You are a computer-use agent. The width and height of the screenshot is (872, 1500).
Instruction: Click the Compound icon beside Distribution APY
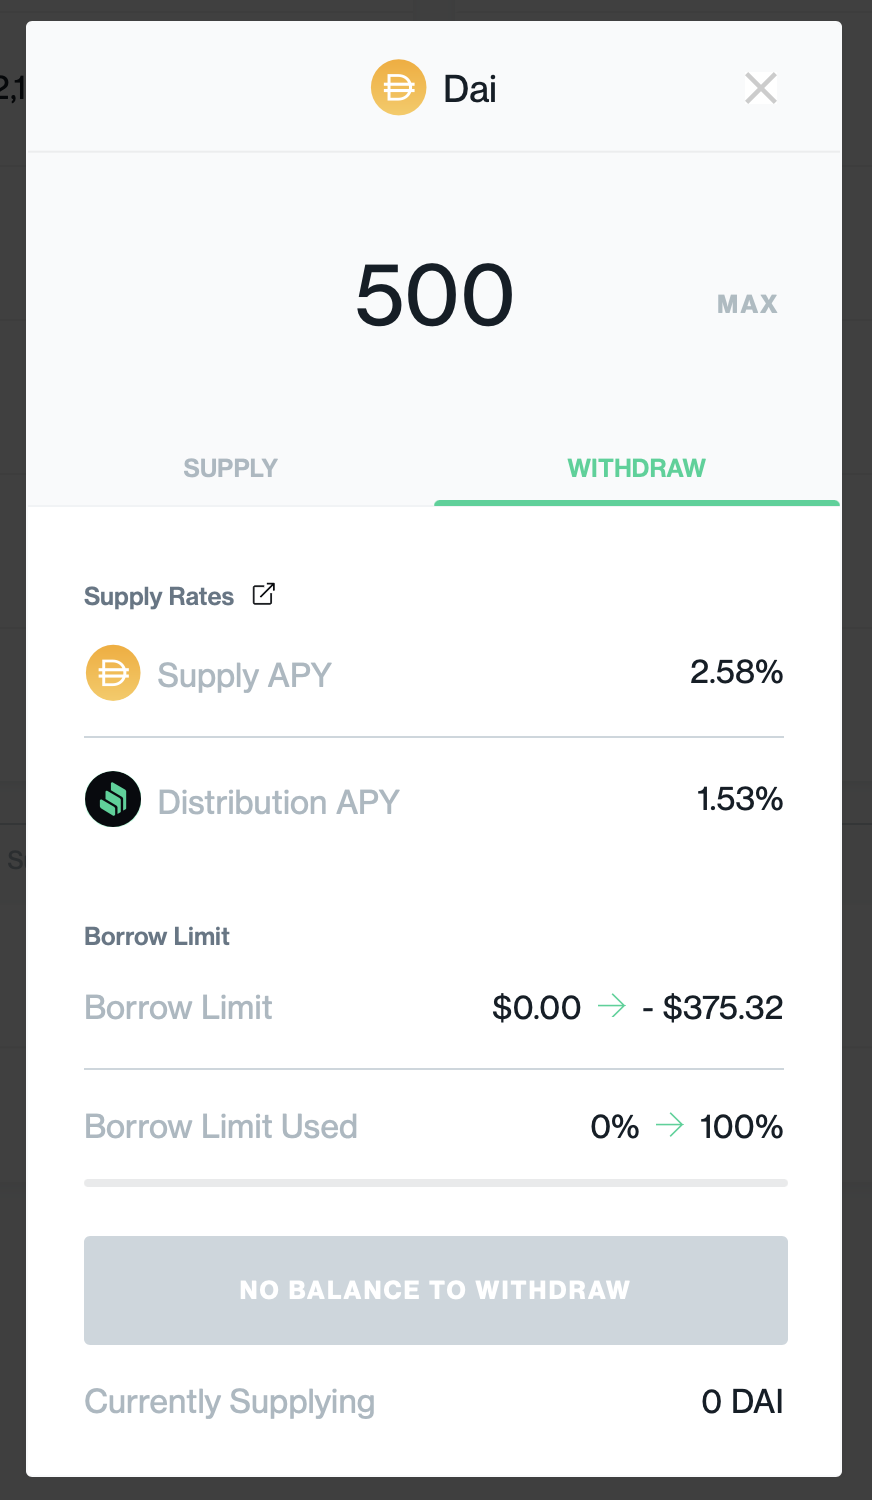coord(113,799)
